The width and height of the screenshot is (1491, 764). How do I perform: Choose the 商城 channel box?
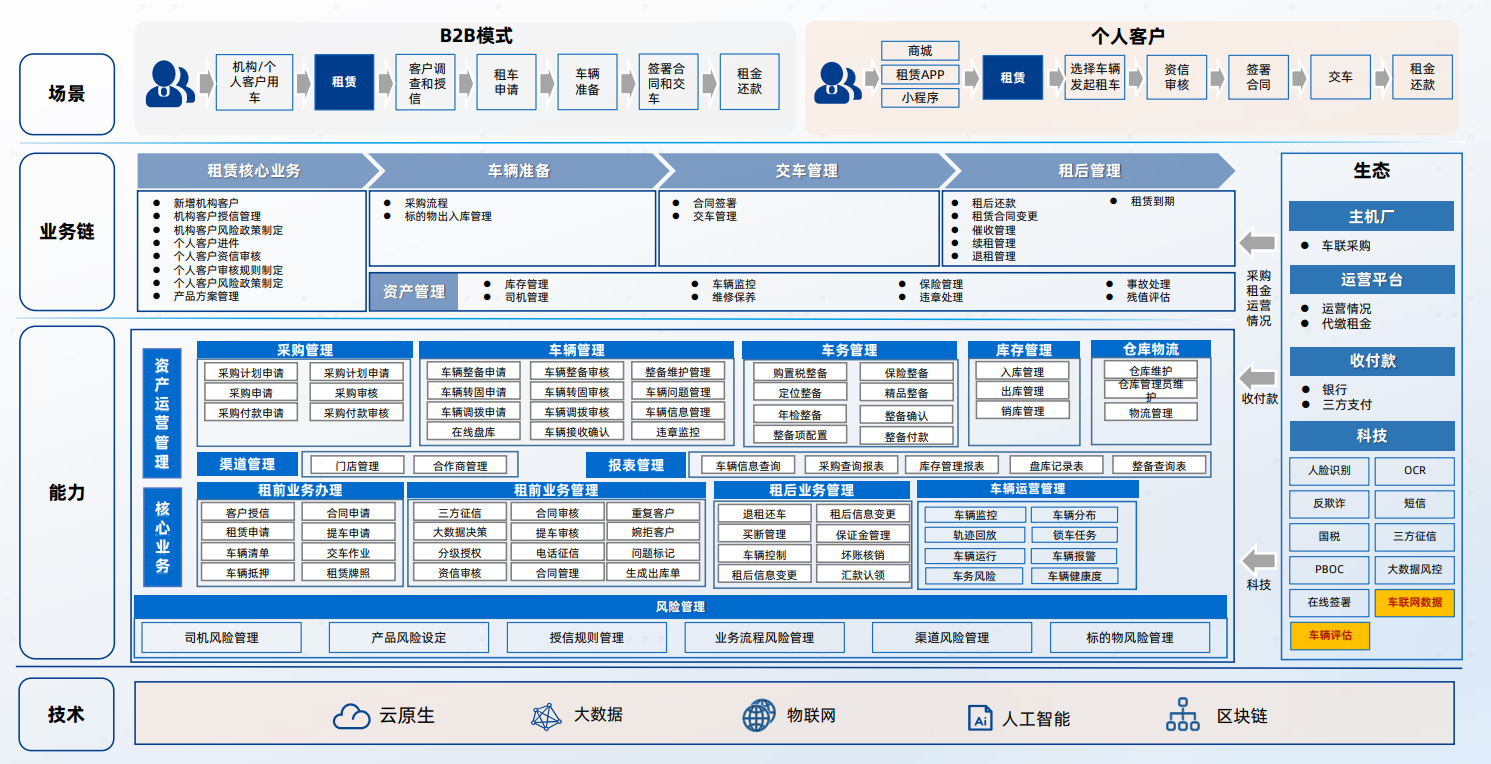(x=920, y=51)
